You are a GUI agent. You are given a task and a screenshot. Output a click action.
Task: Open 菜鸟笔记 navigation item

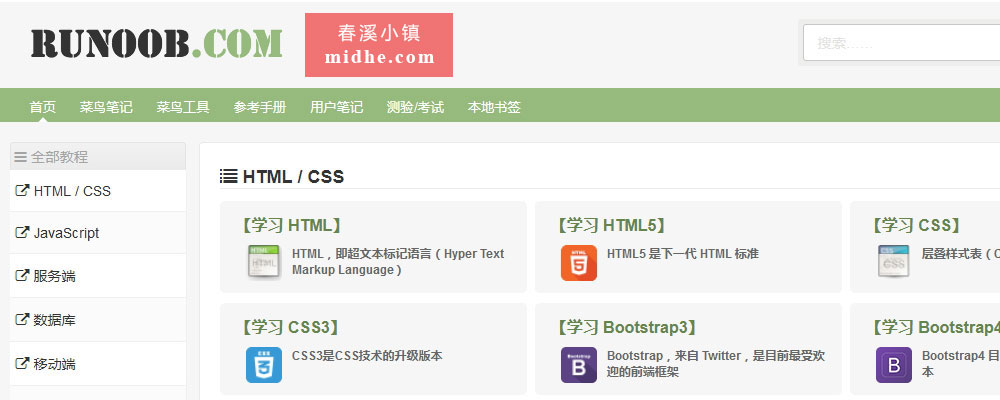106,107
